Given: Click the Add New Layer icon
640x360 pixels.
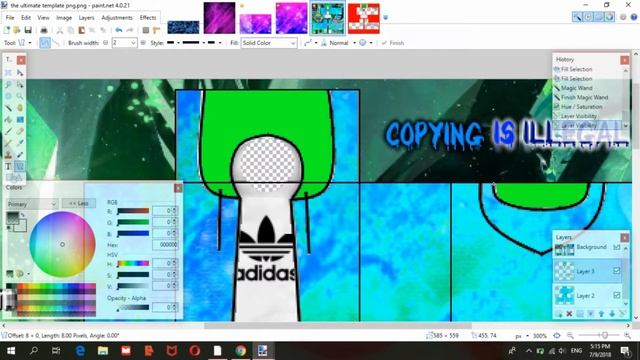Looking at the screenshot, I should (558, 313).
